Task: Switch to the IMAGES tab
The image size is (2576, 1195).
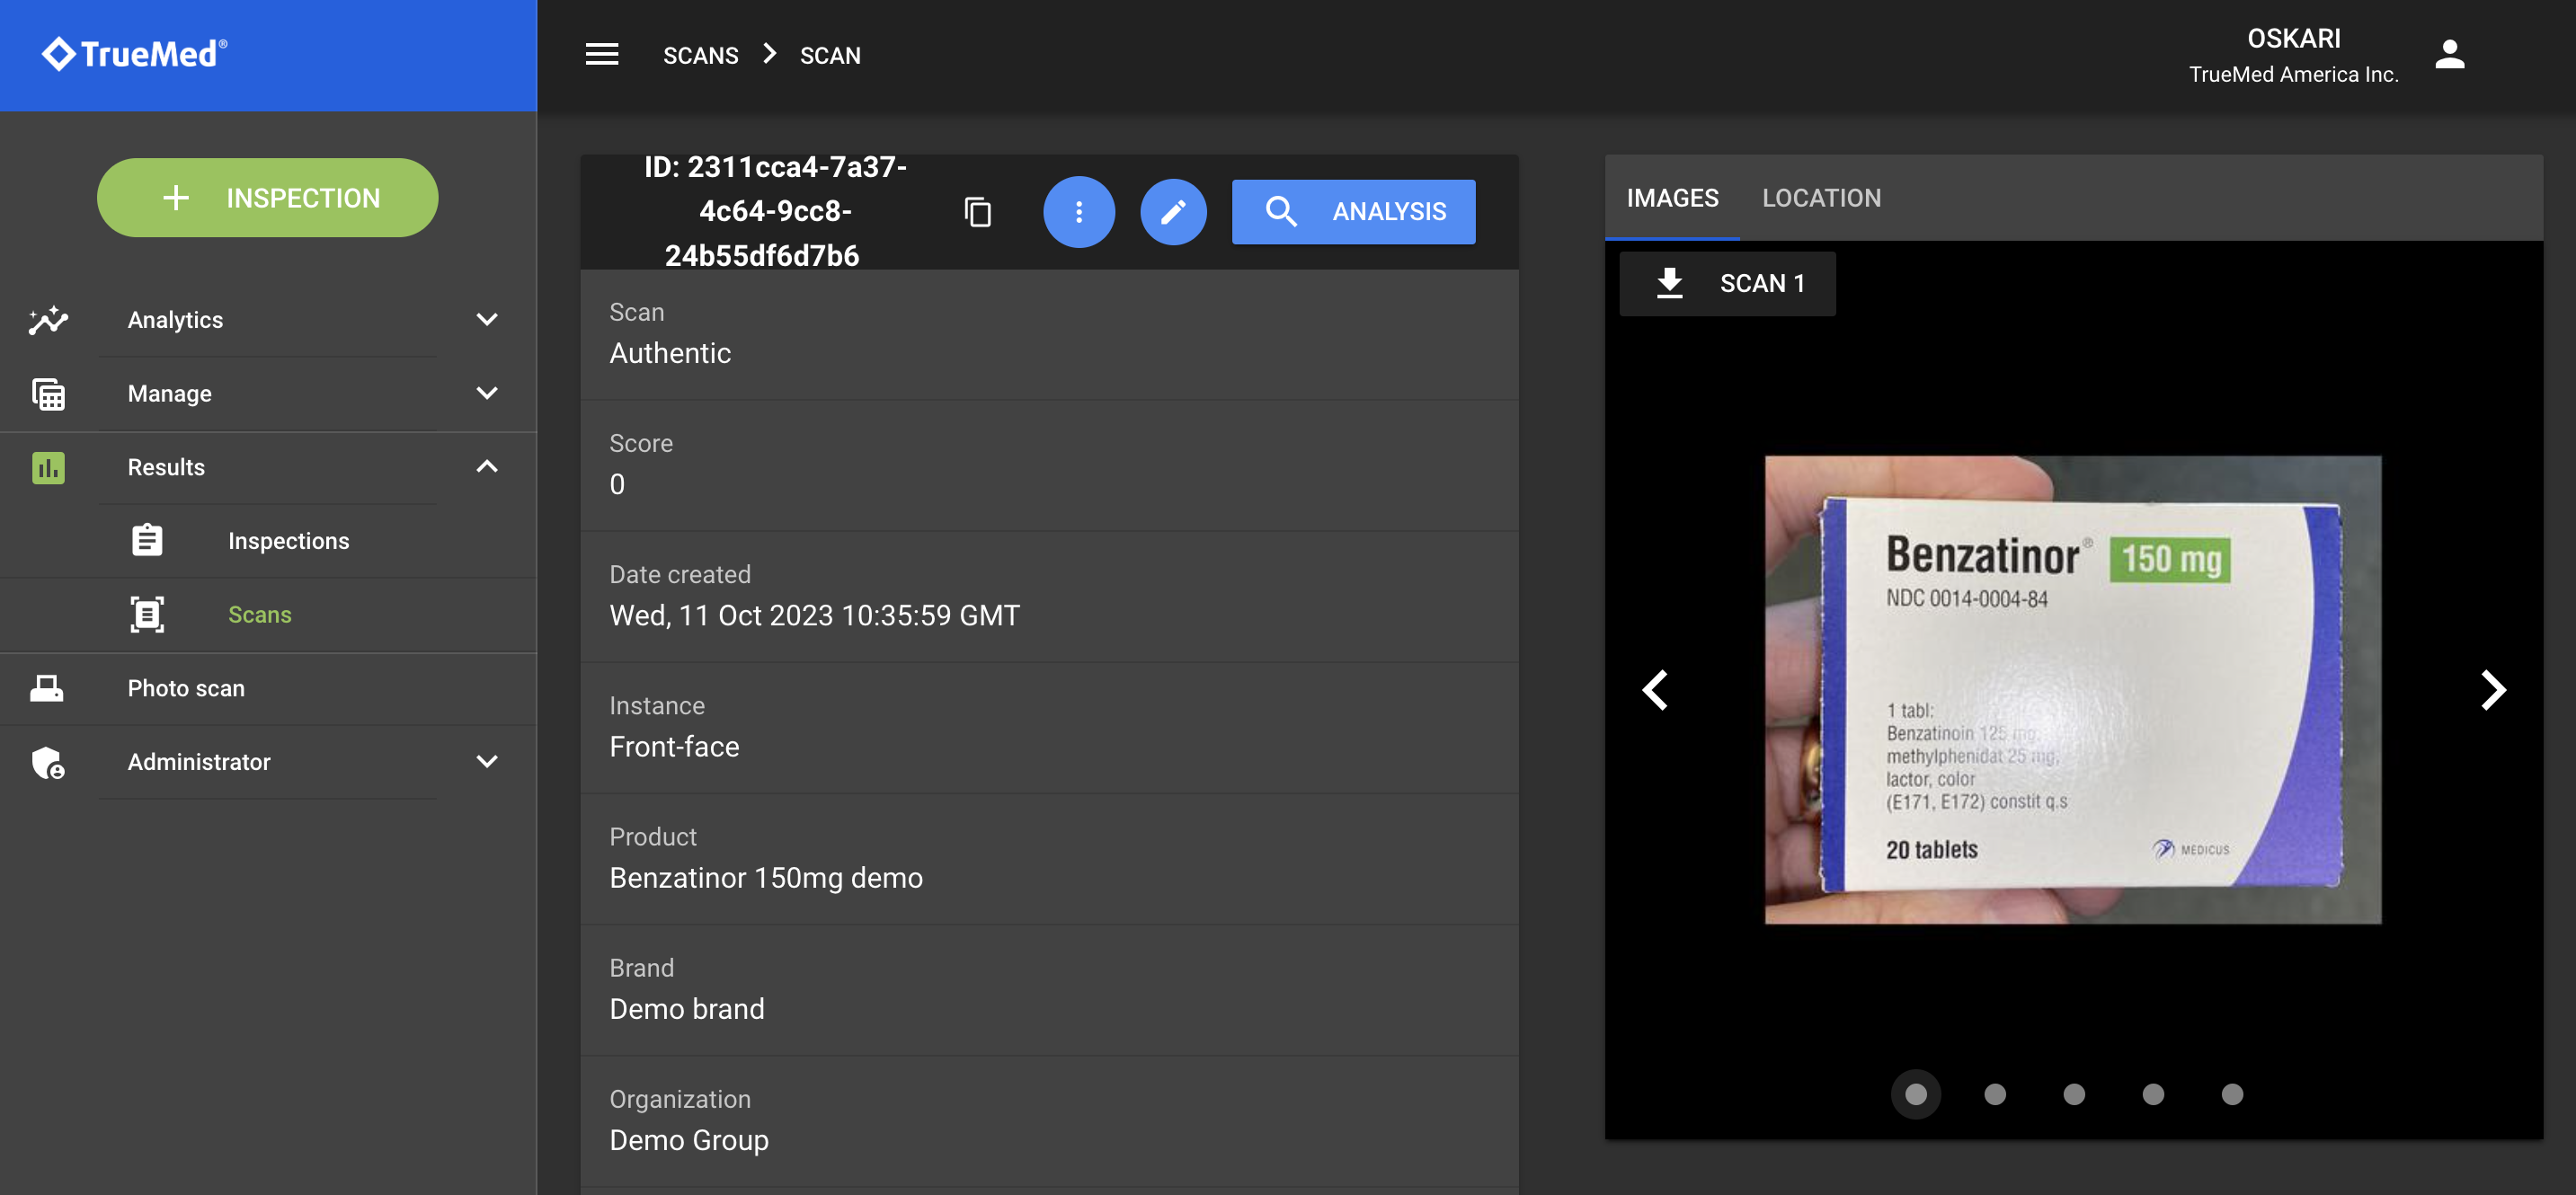Action: coord(1672,198)
